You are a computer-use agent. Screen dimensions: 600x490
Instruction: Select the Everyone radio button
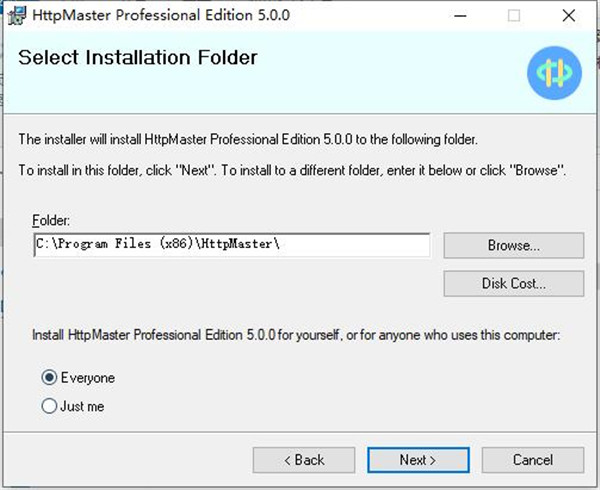pyautogui.click(x=49, y=378)
